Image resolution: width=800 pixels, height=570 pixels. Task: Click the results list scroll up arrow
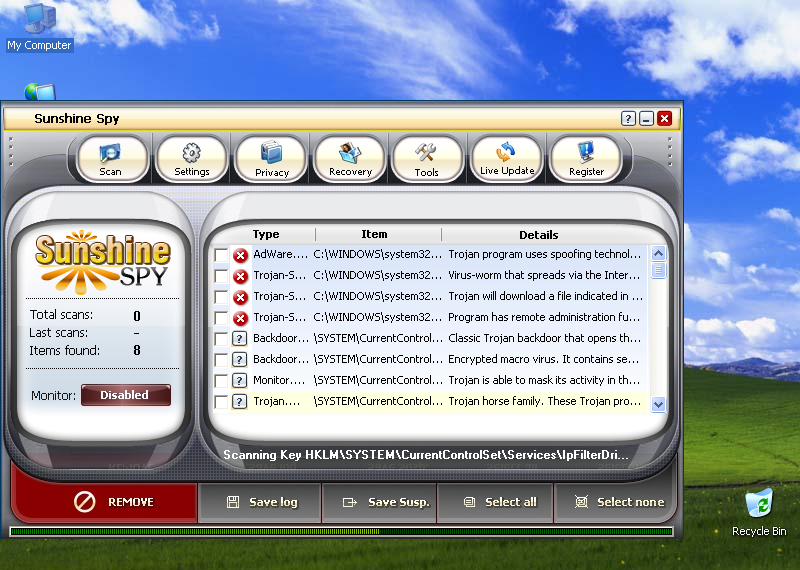(x=658, y=254)
